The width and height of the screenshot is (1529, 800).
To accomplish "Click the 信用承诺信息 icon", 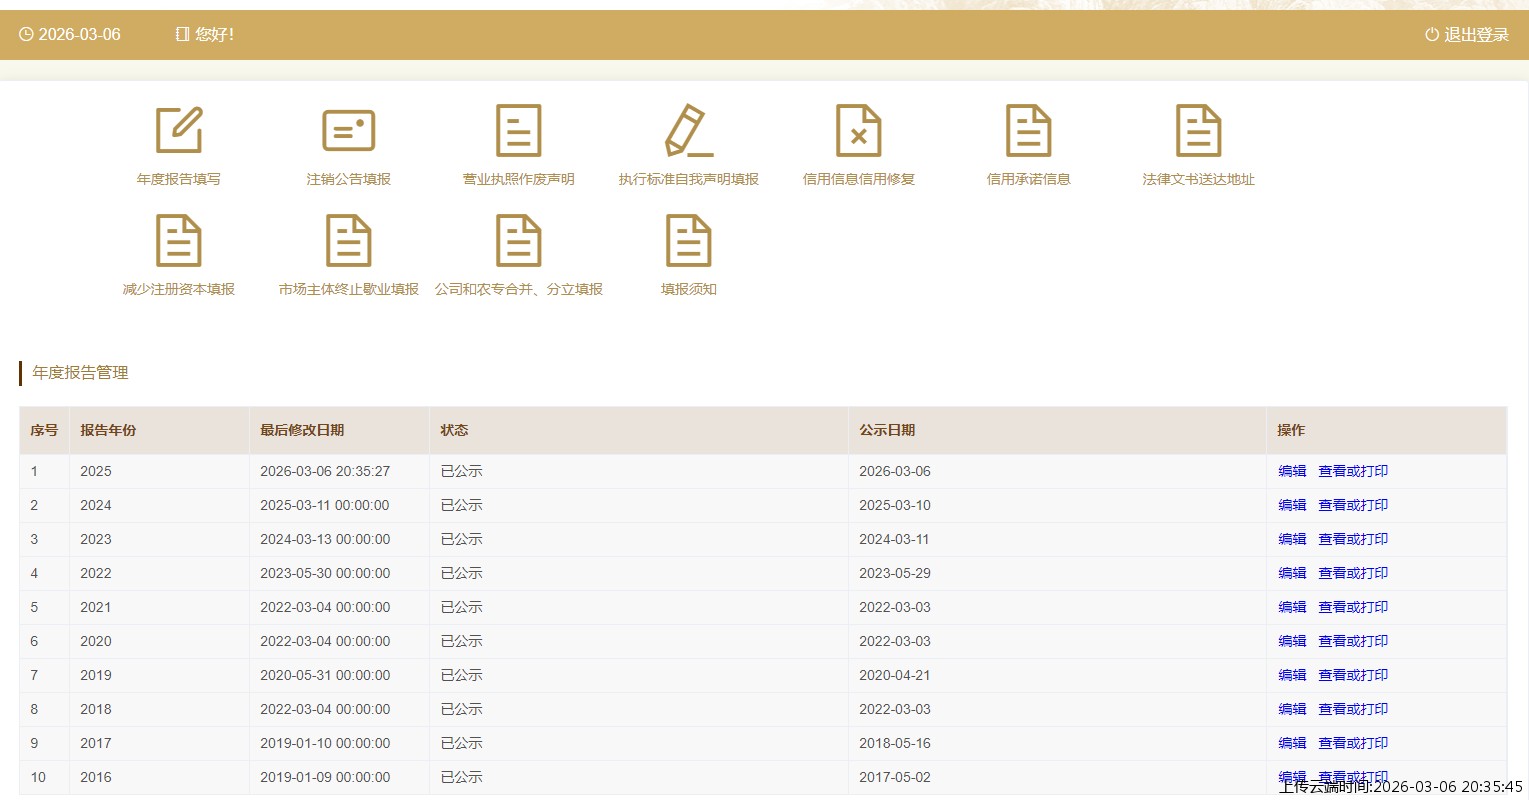I will [x=1028, y=131].
